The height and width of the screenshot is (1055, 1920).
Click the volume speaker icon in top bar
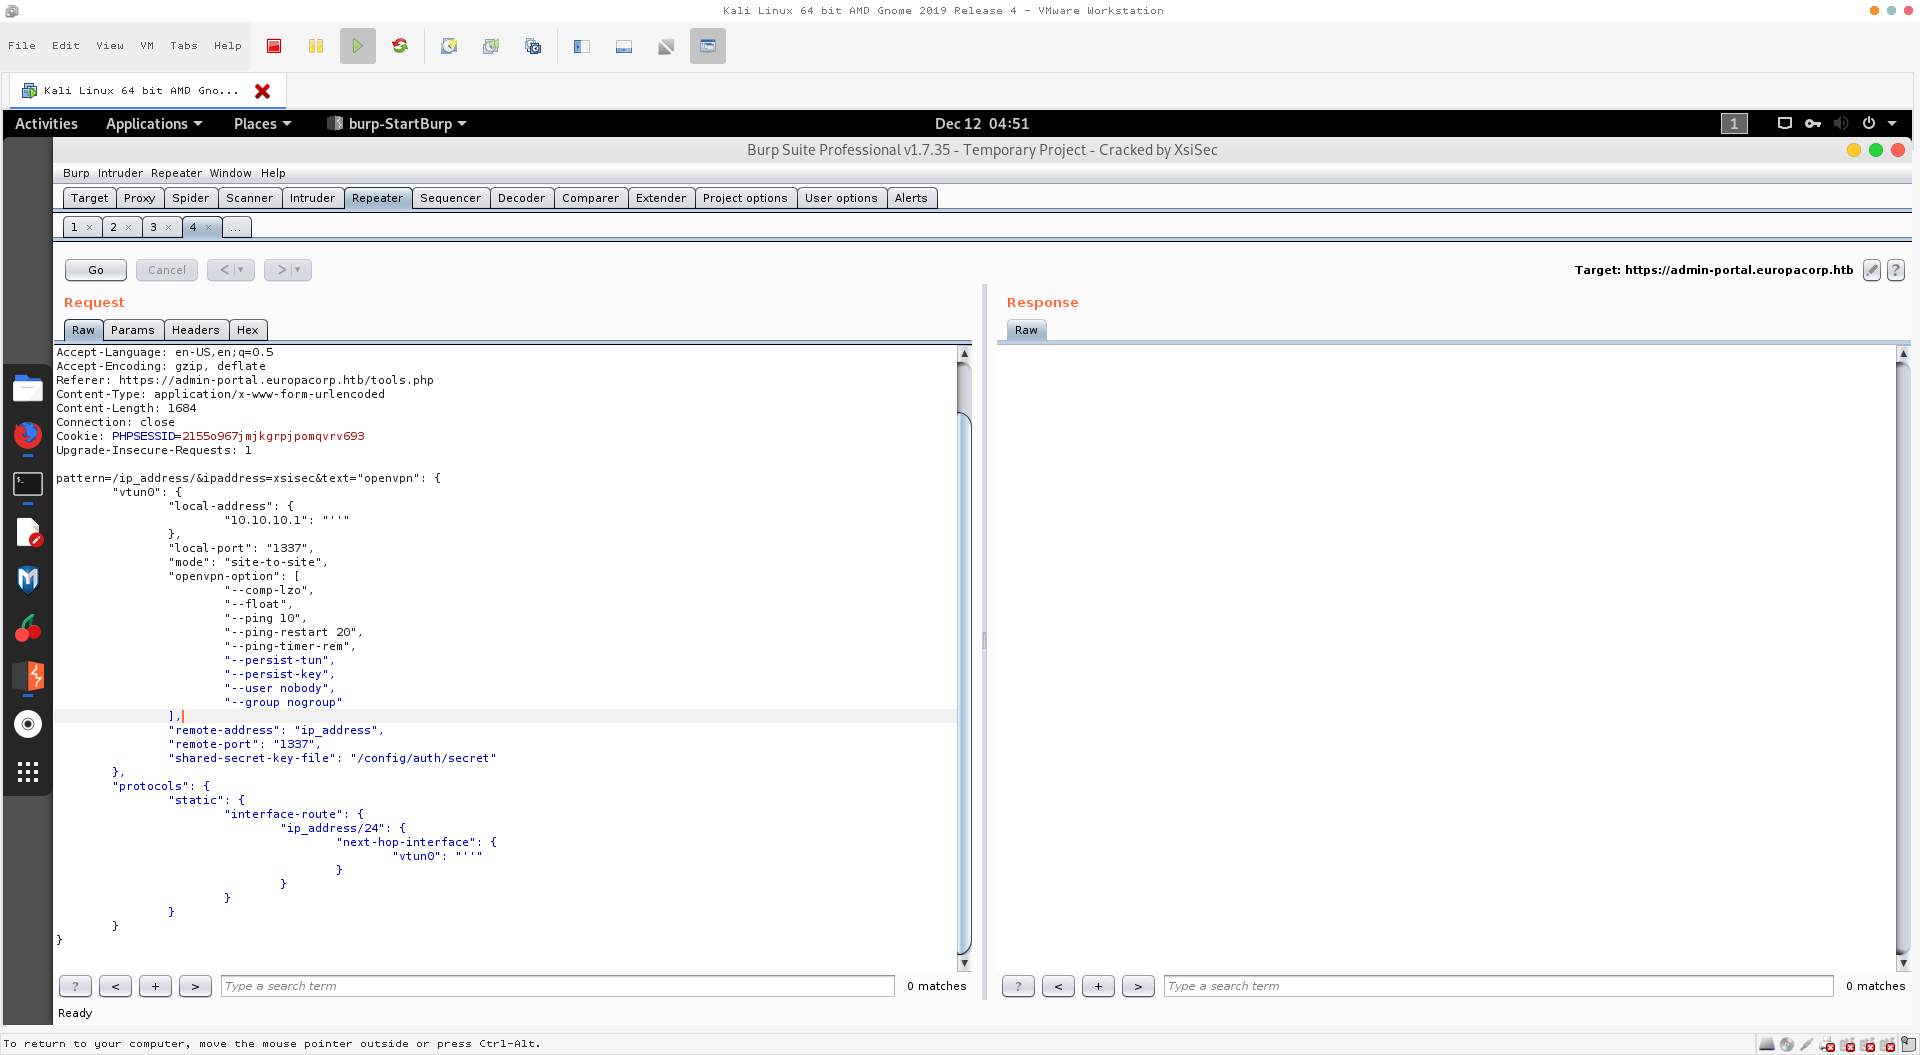click(x=1841, y=124)
